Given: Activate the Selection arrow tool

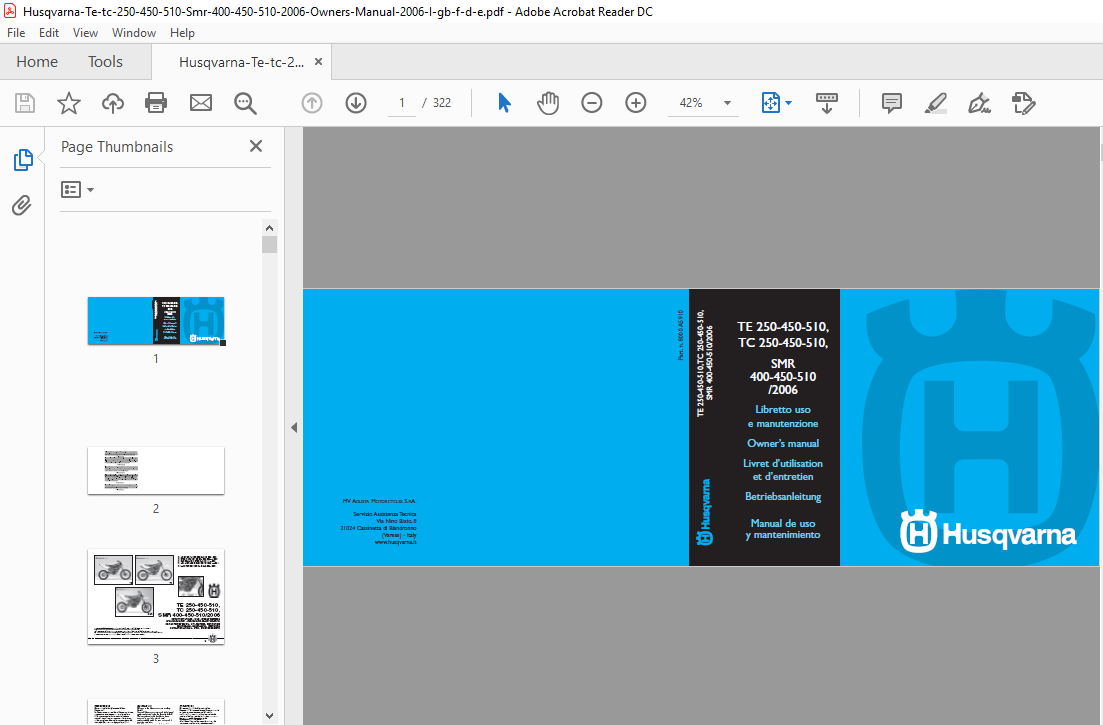Looking at the screenshot, I should 504,103.
